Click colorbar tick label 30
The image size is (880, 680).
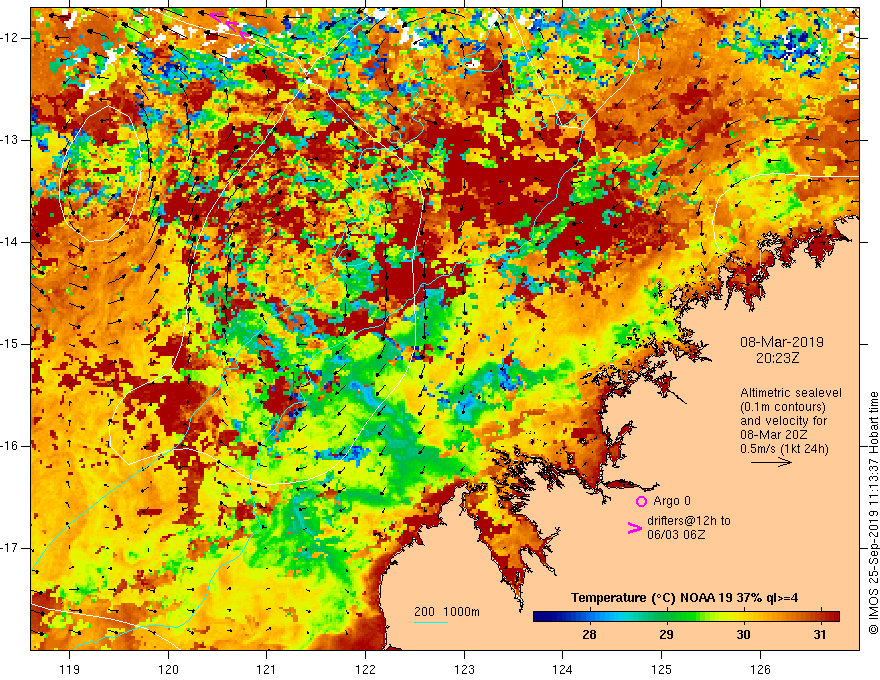(743, 635)
